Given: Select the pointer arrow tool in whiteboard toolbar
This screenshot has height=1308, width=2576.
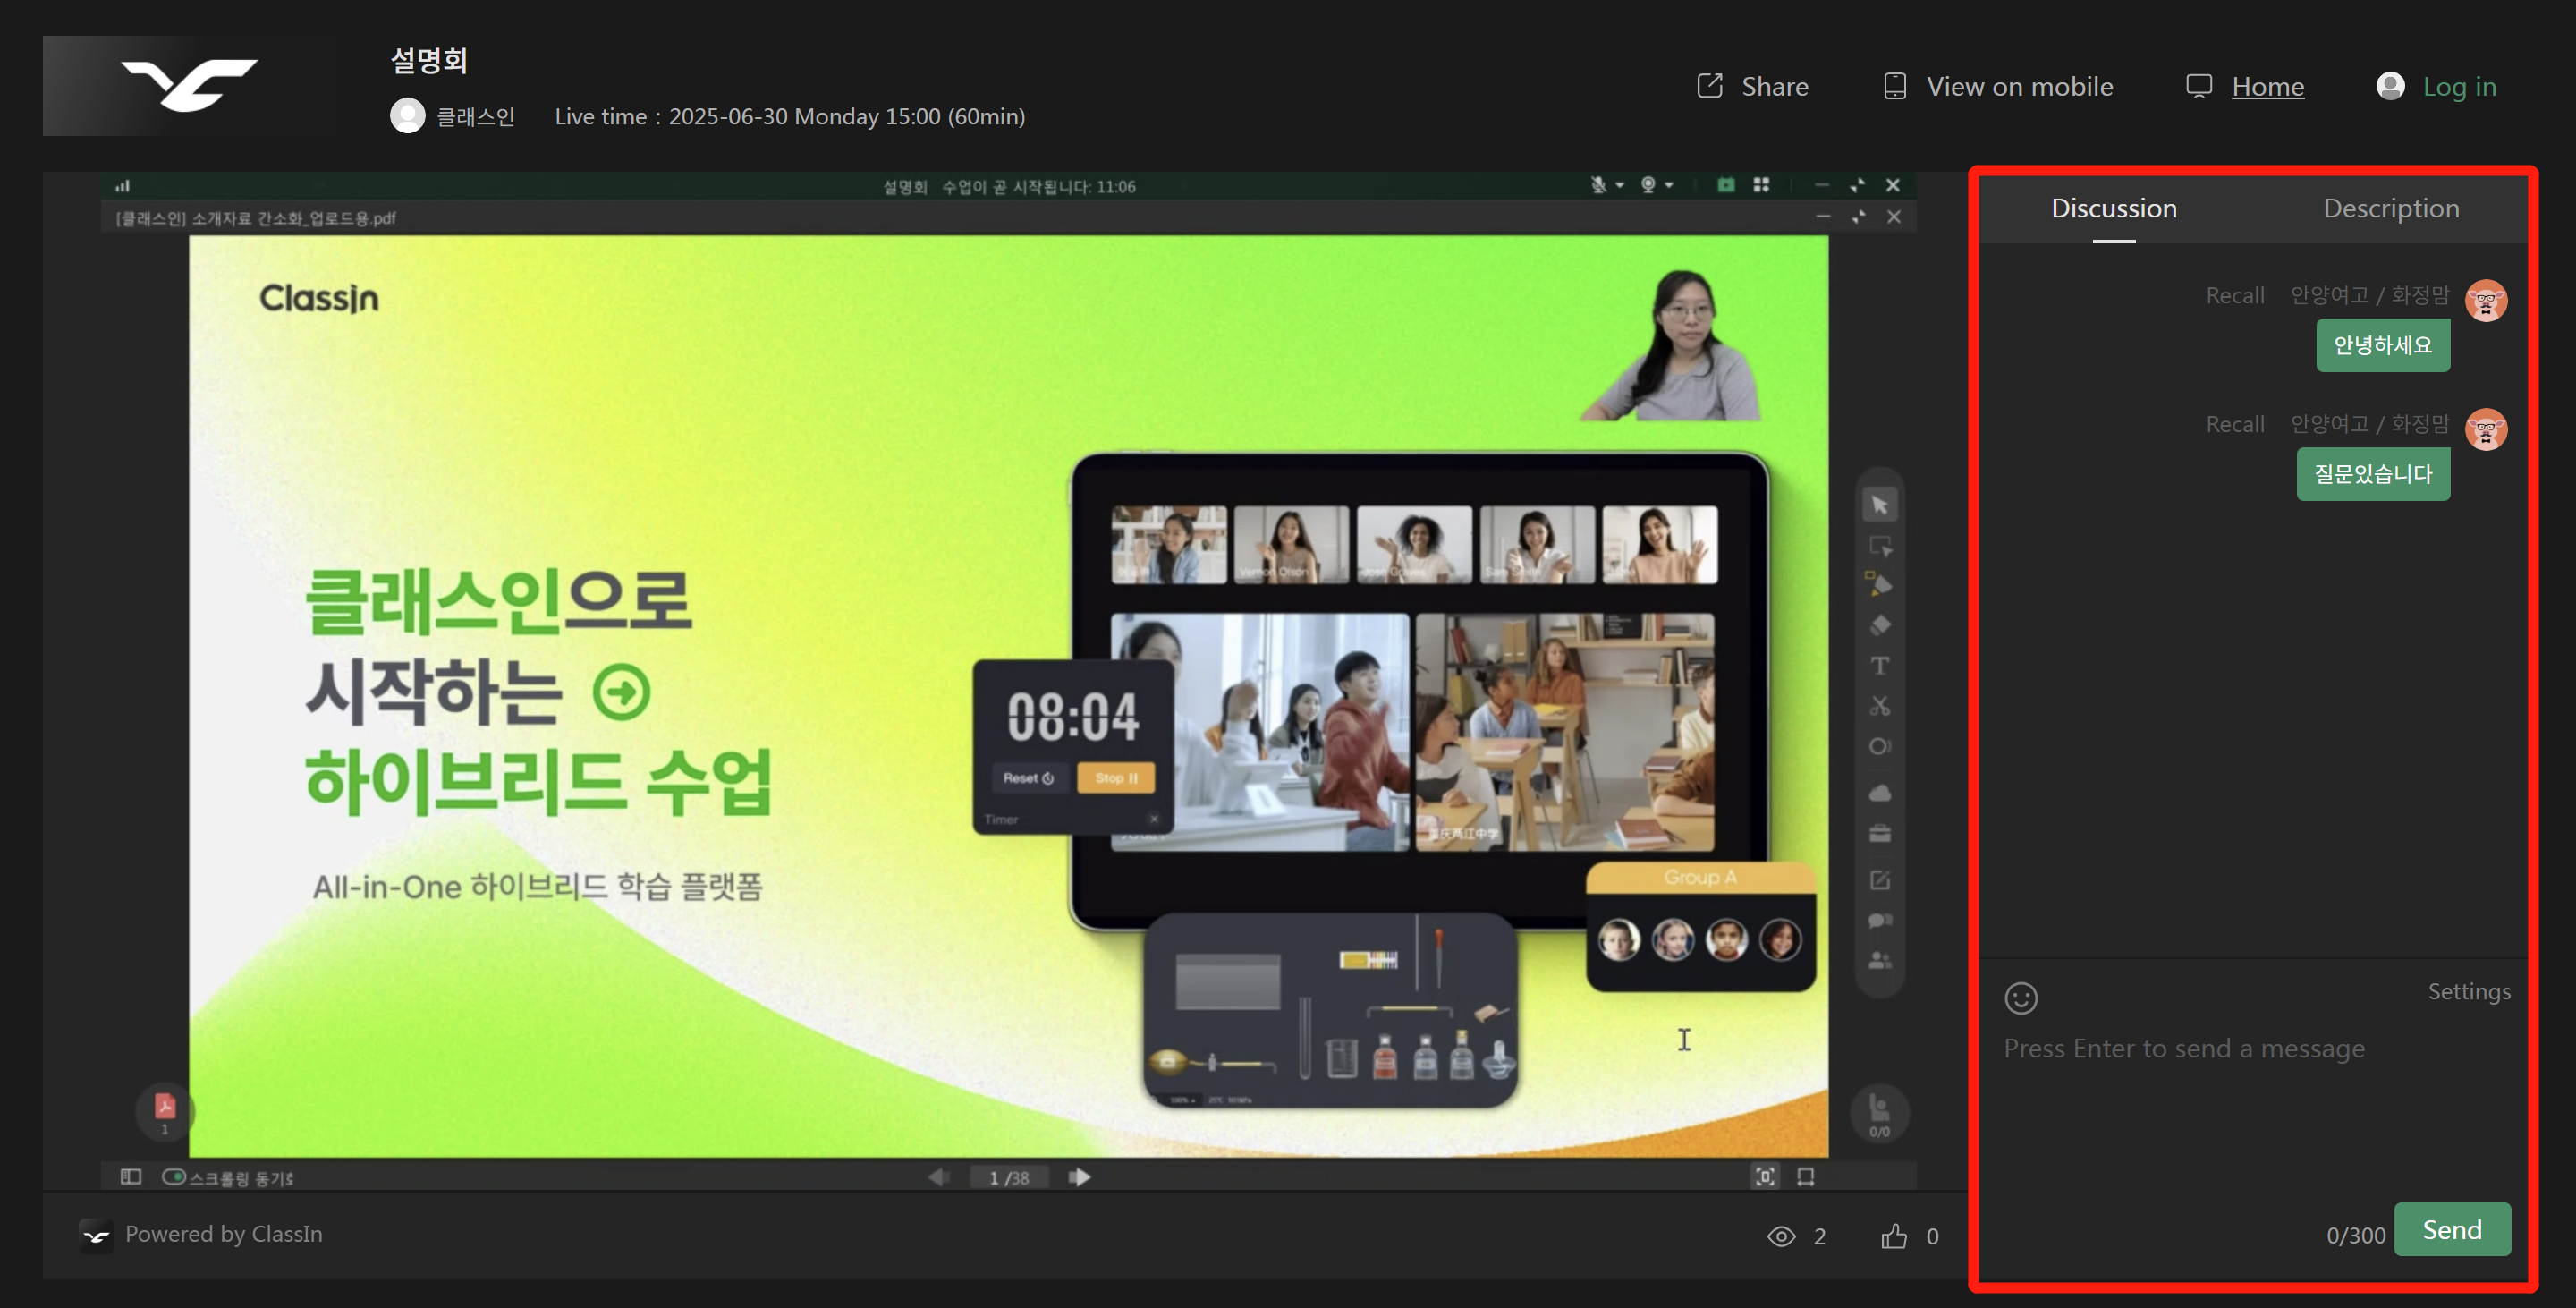Looking at the screenshot, I should (x=1880, y=505).
